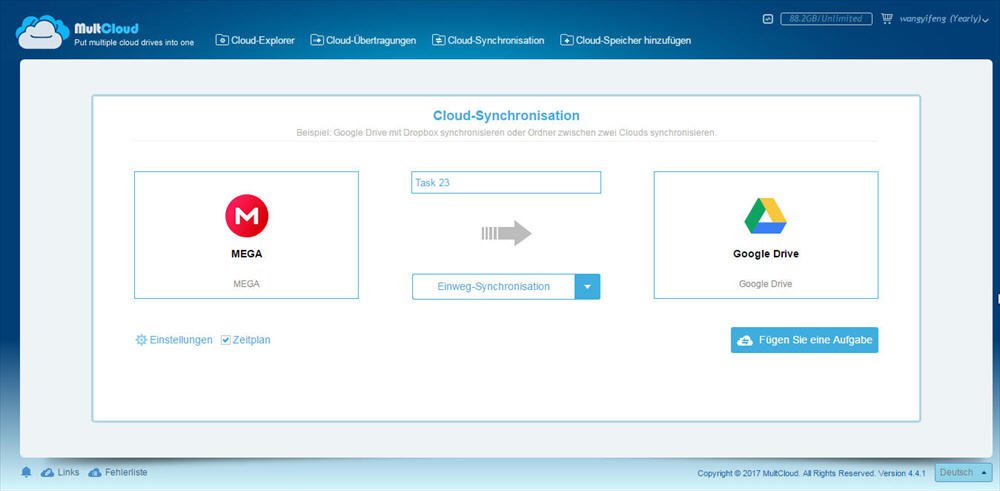Open the Deutsch language selector
The image size is (1000, 491).
pyautogui.click(x=963, y=473)
